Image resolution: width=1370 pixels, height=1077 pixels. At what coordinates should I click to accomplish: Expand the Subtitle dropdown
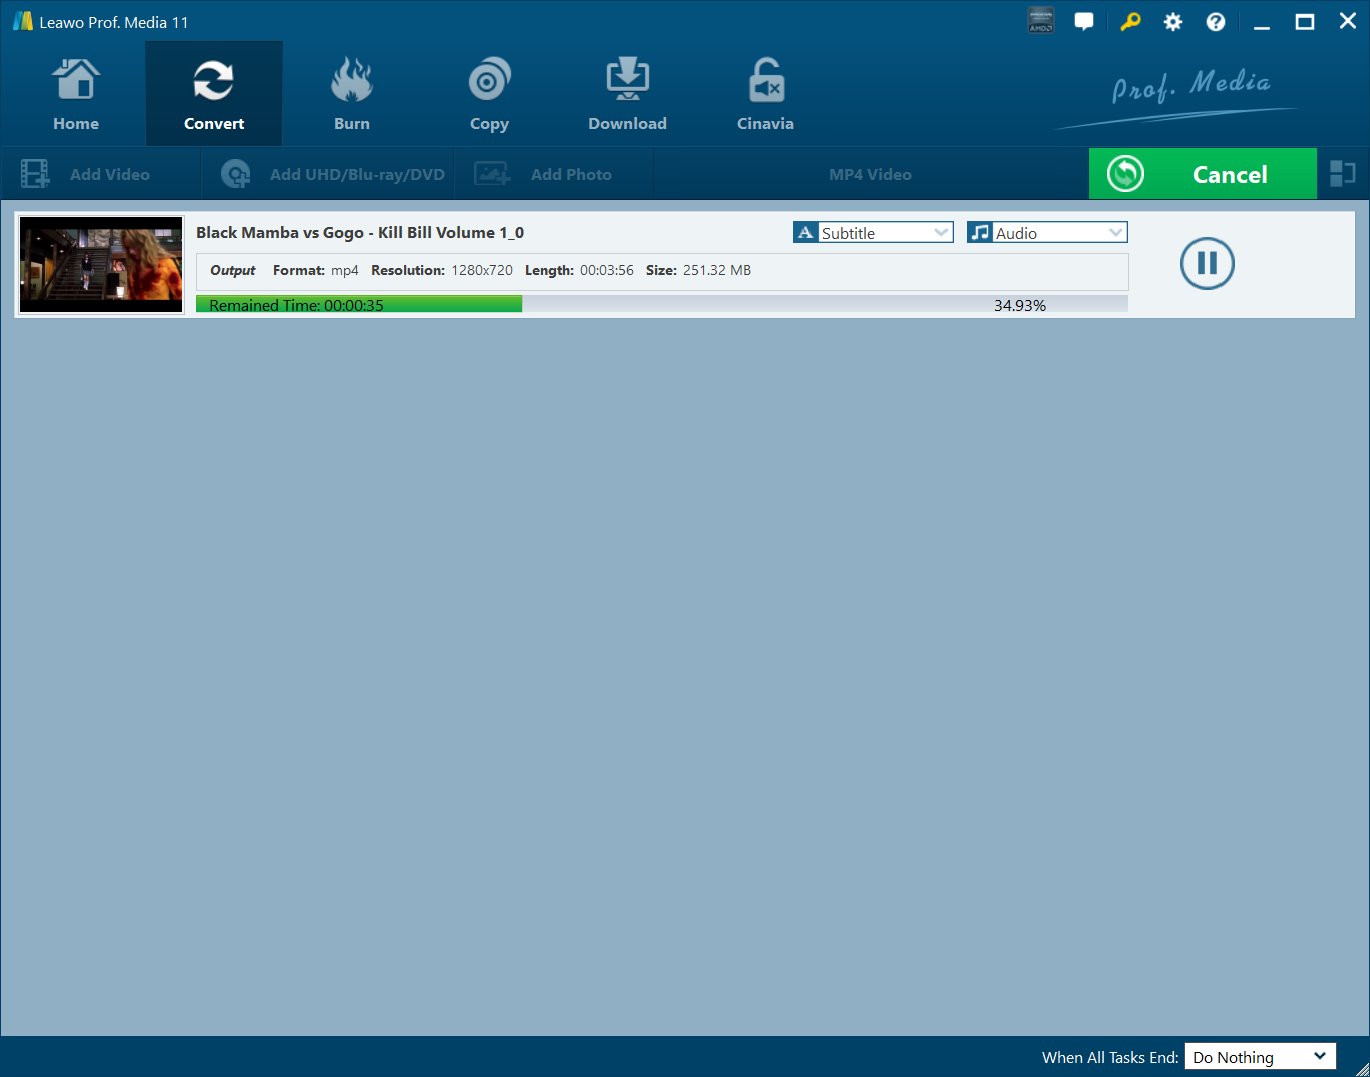click(873, 232)
